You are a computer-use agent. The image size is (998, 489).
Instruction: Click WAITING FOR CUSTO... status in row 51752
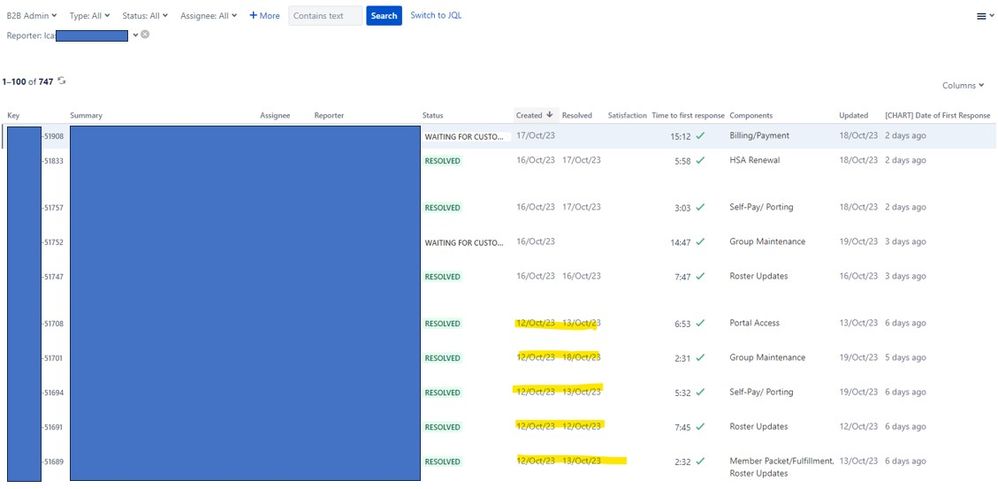(x=464, y=243)
